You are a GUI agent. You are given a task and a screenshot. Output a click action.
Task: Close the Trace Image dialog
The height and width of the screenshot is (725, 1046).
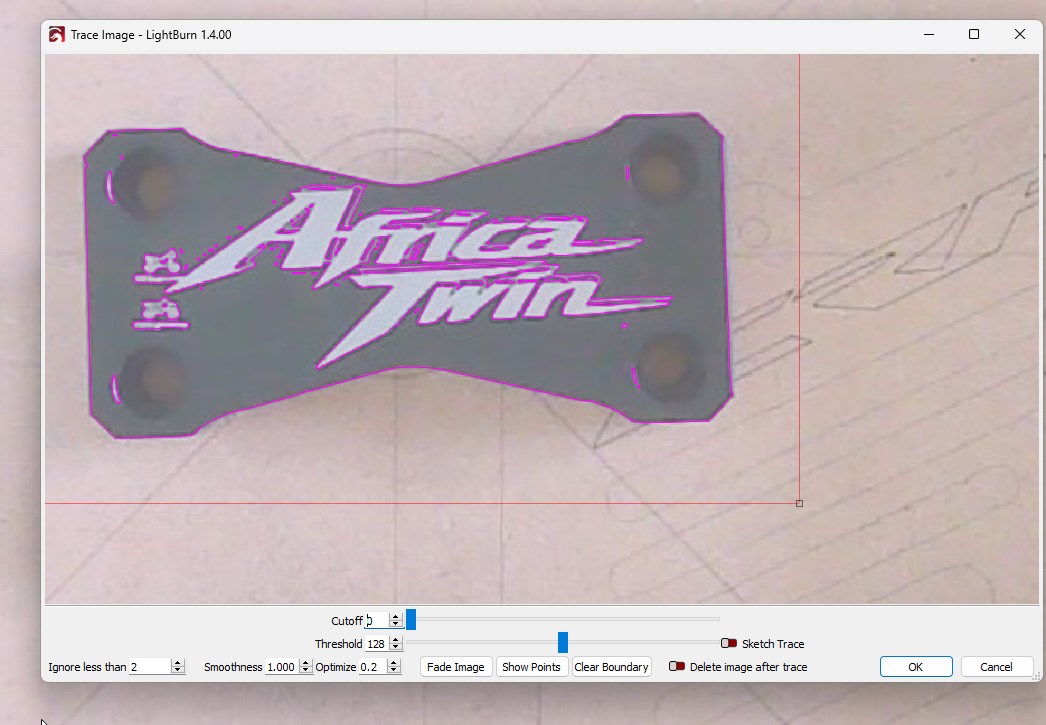tap(1019, 34)
